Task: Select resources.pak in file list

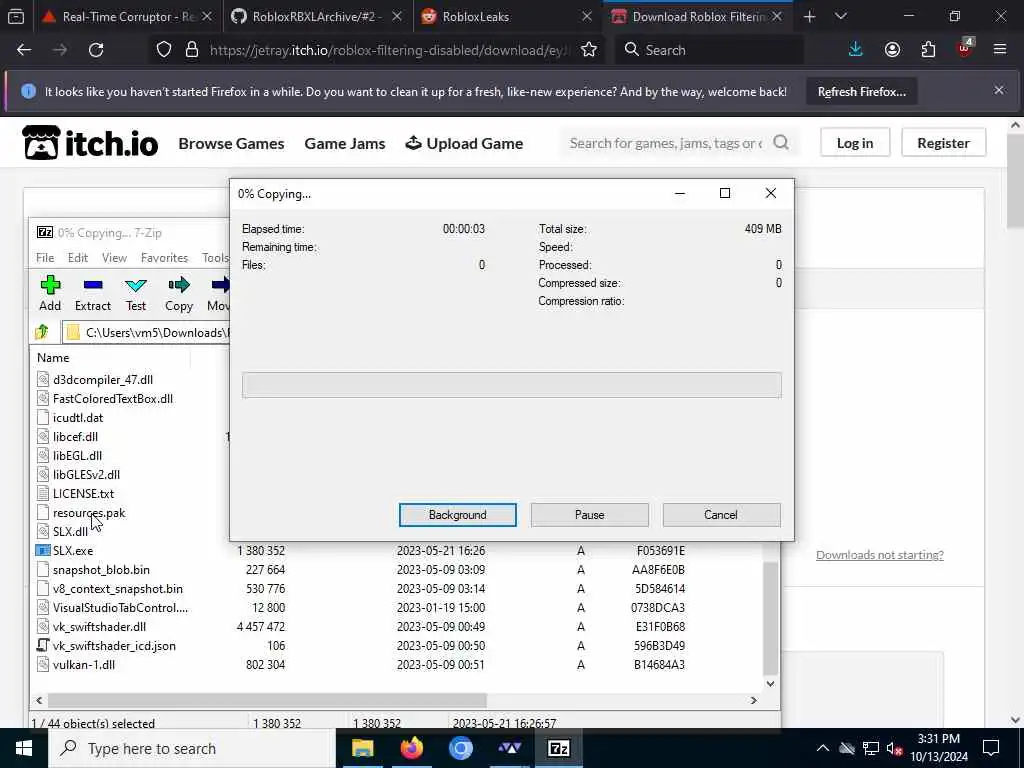Action: pyautogui.click(x=89, y=513)
